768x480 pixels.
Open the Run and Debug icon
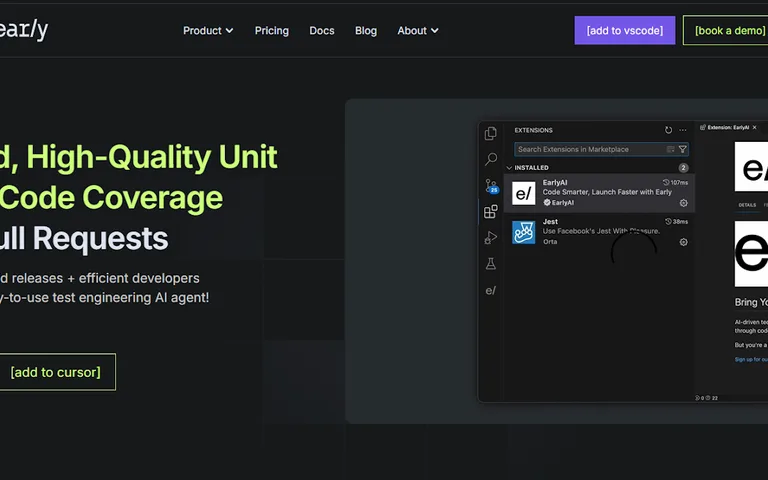point(490,238)
